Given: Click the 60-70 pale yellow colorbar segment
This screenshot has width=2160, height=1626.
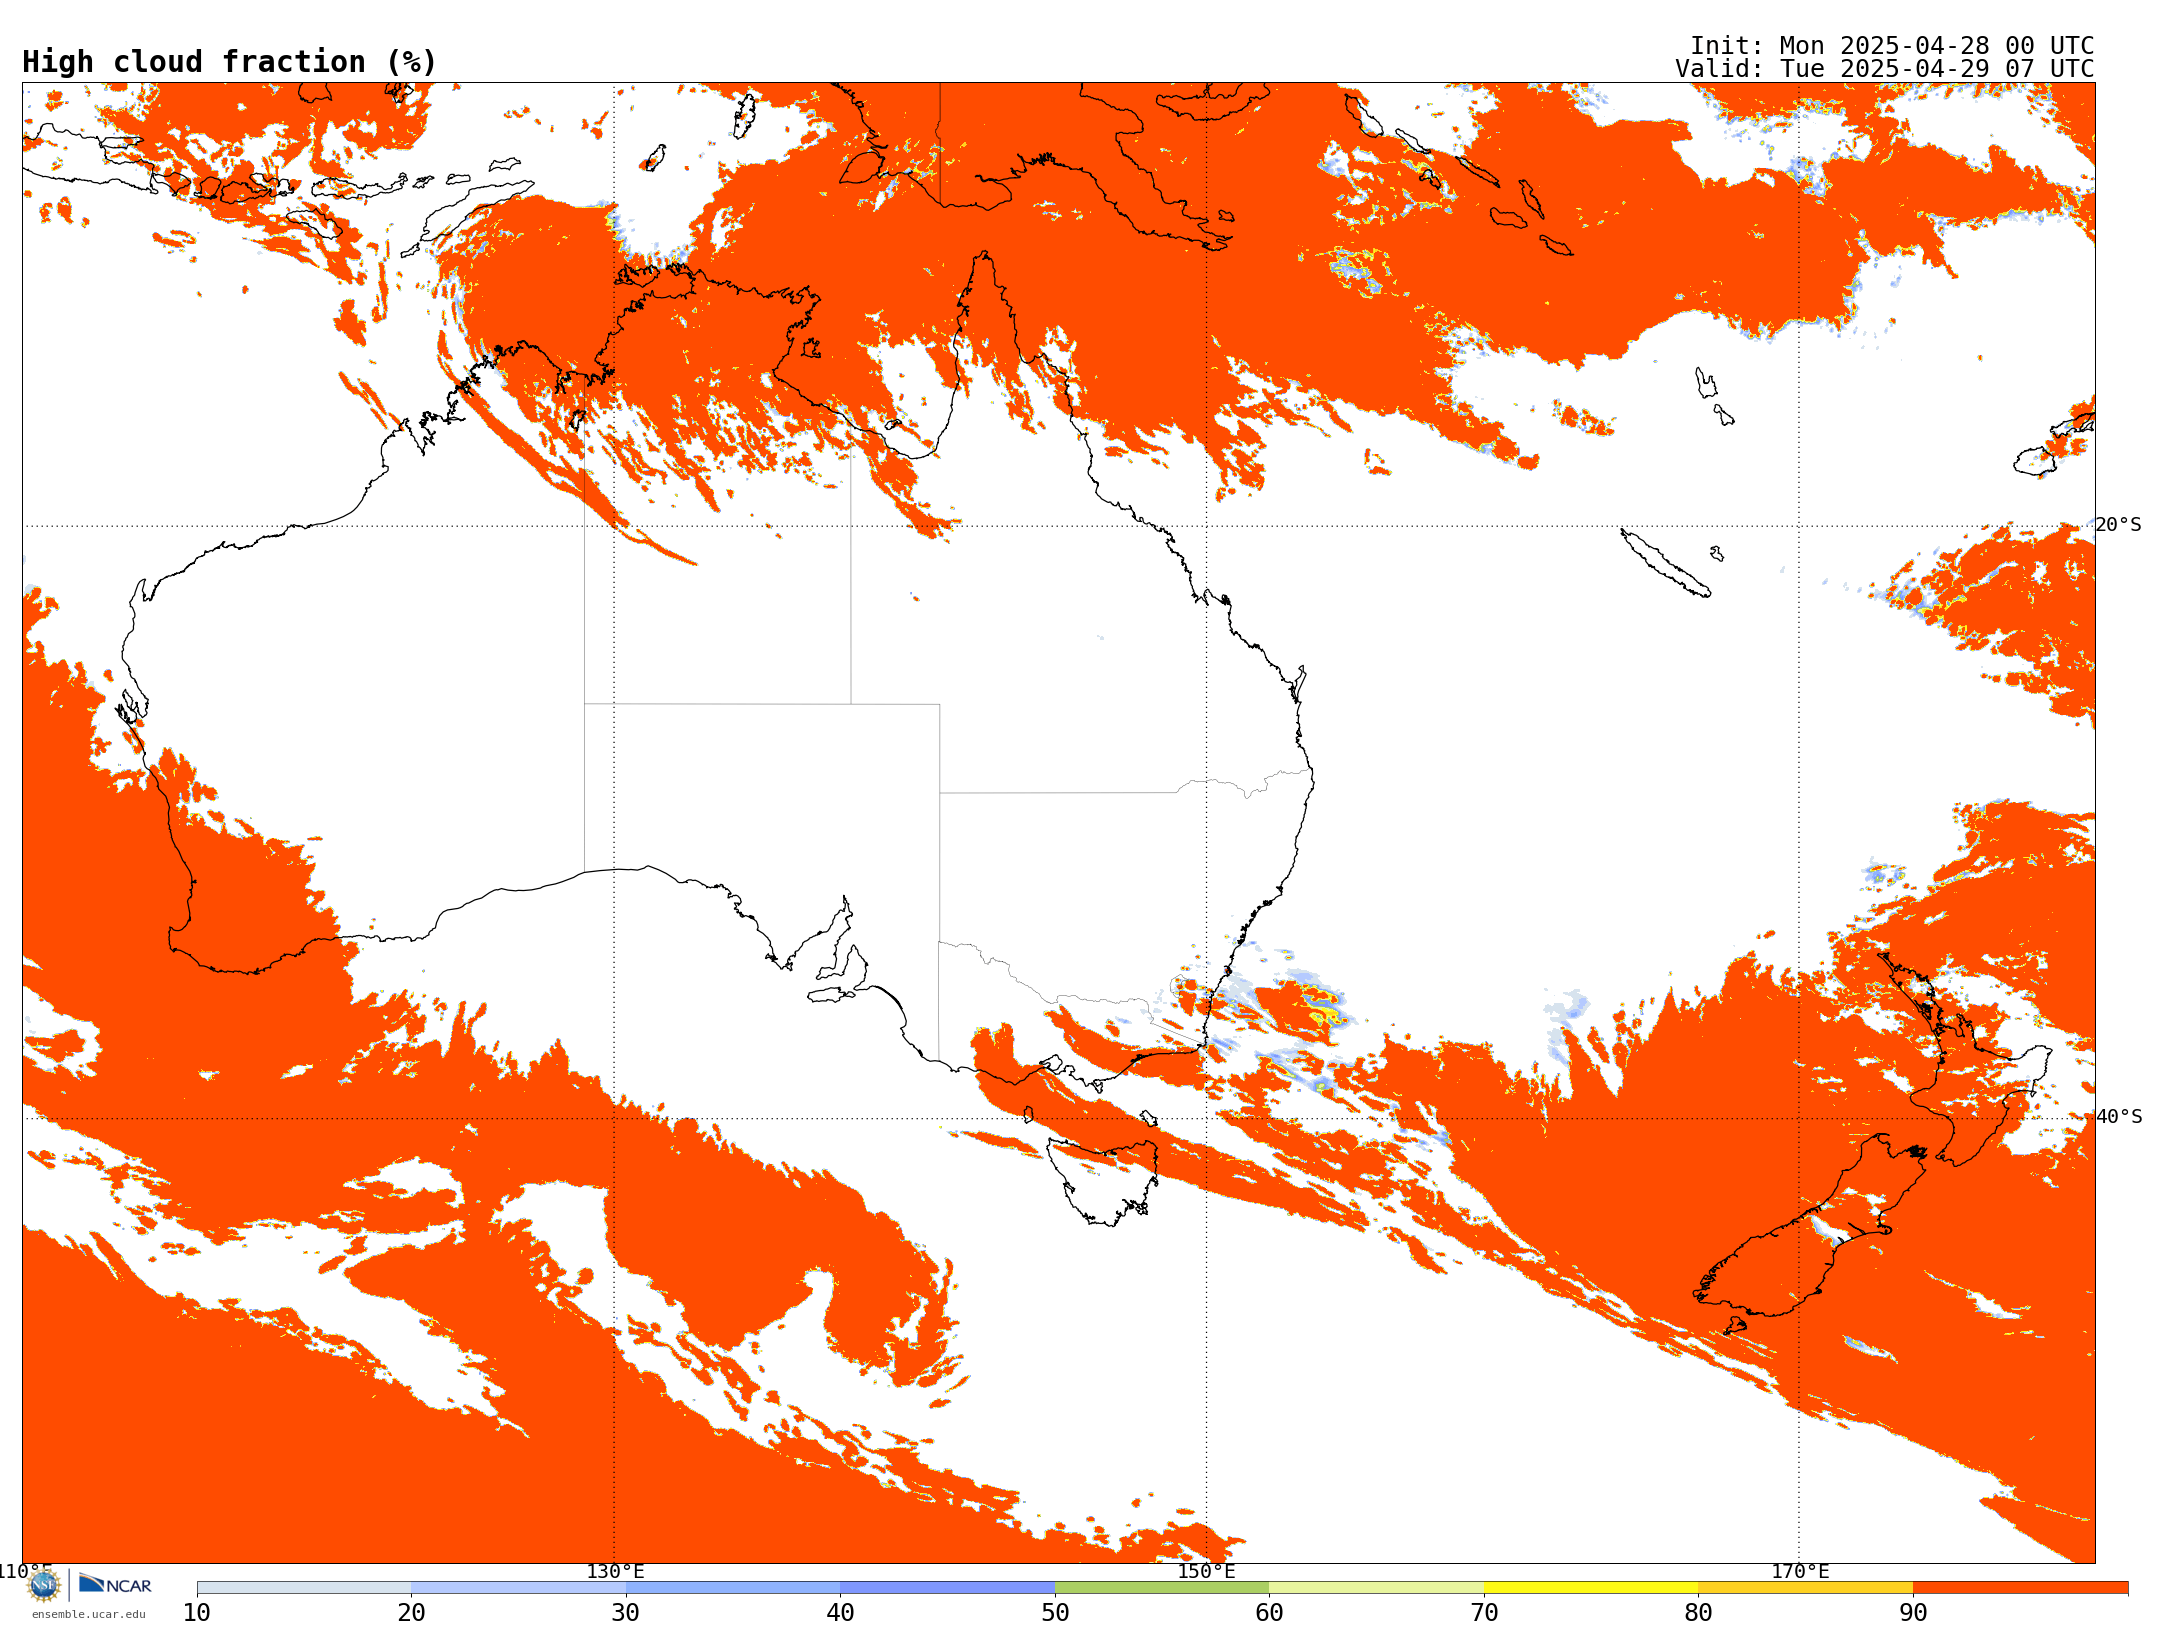Looking at the screenshot, I should coord(1376,1588).
